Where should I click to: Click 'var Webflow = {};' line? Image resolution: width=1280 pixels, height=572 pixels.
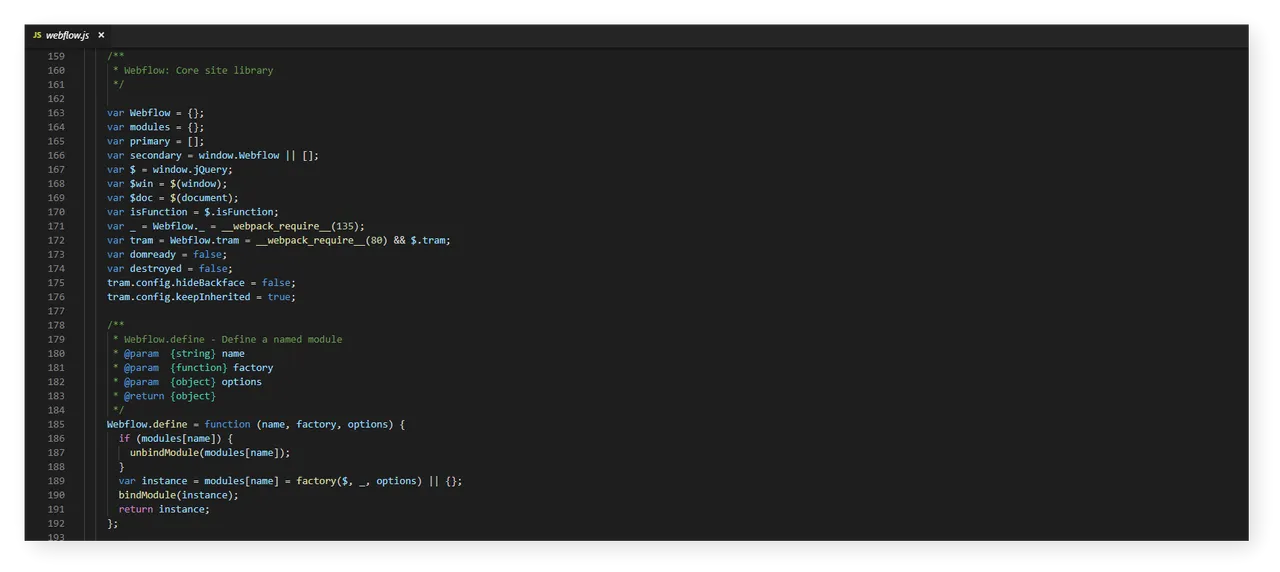pos(156,113)
